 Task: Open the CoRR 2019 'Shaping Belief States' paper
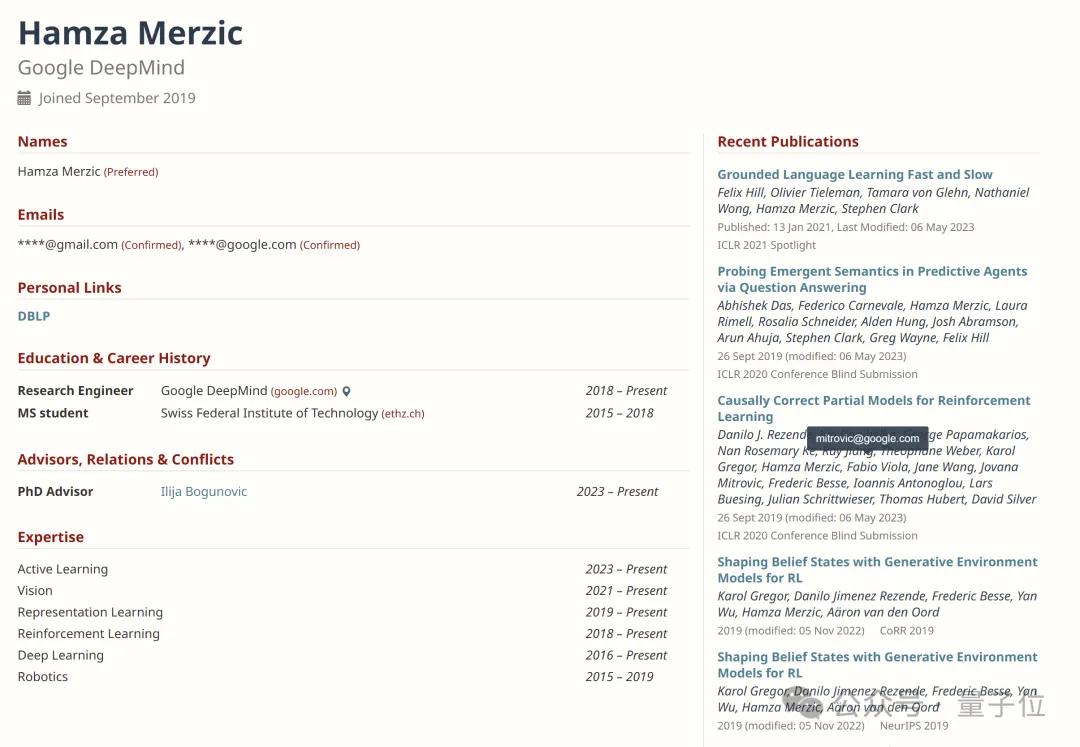[877, 569]
